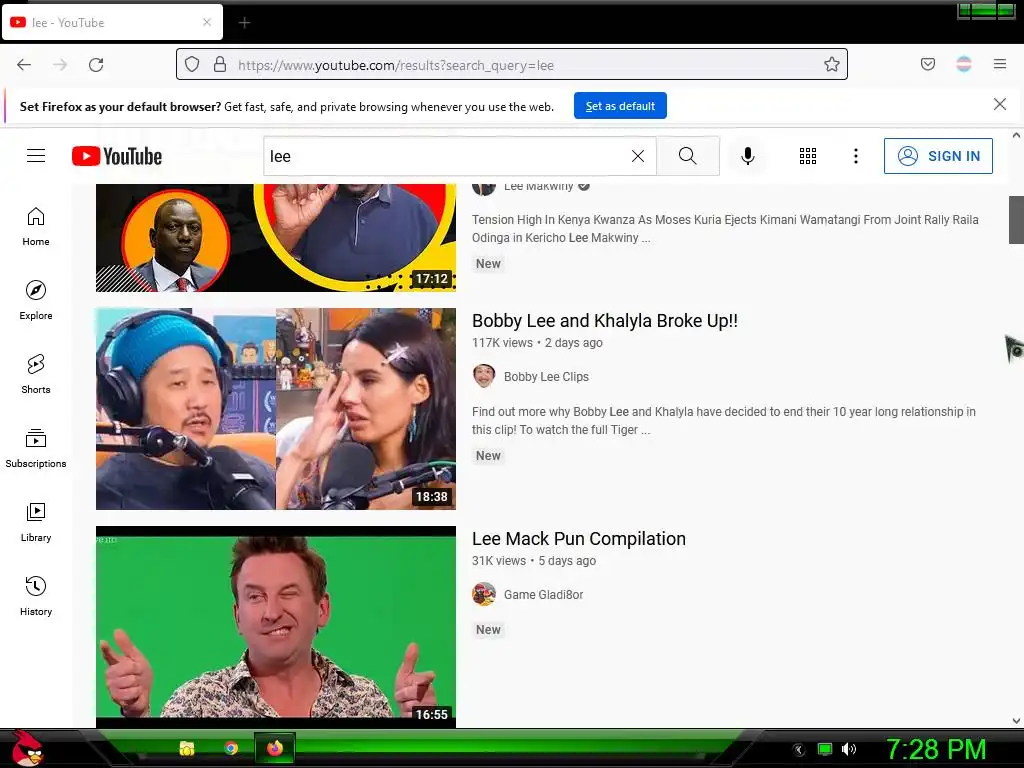1024x768 pixels.
Task: Click Bobby Lee Clips channel avatar
Action: [484, 376]
